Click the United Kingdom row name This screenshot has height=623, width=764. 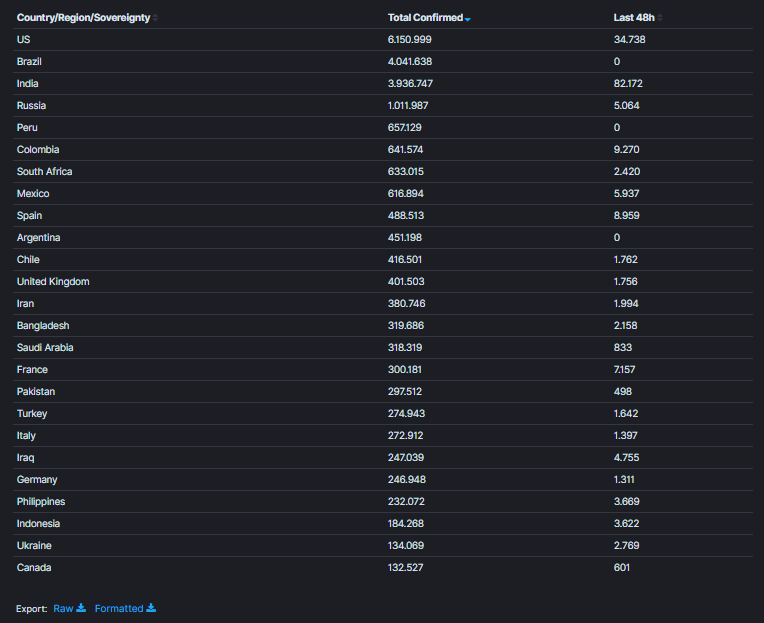point(53,282)
